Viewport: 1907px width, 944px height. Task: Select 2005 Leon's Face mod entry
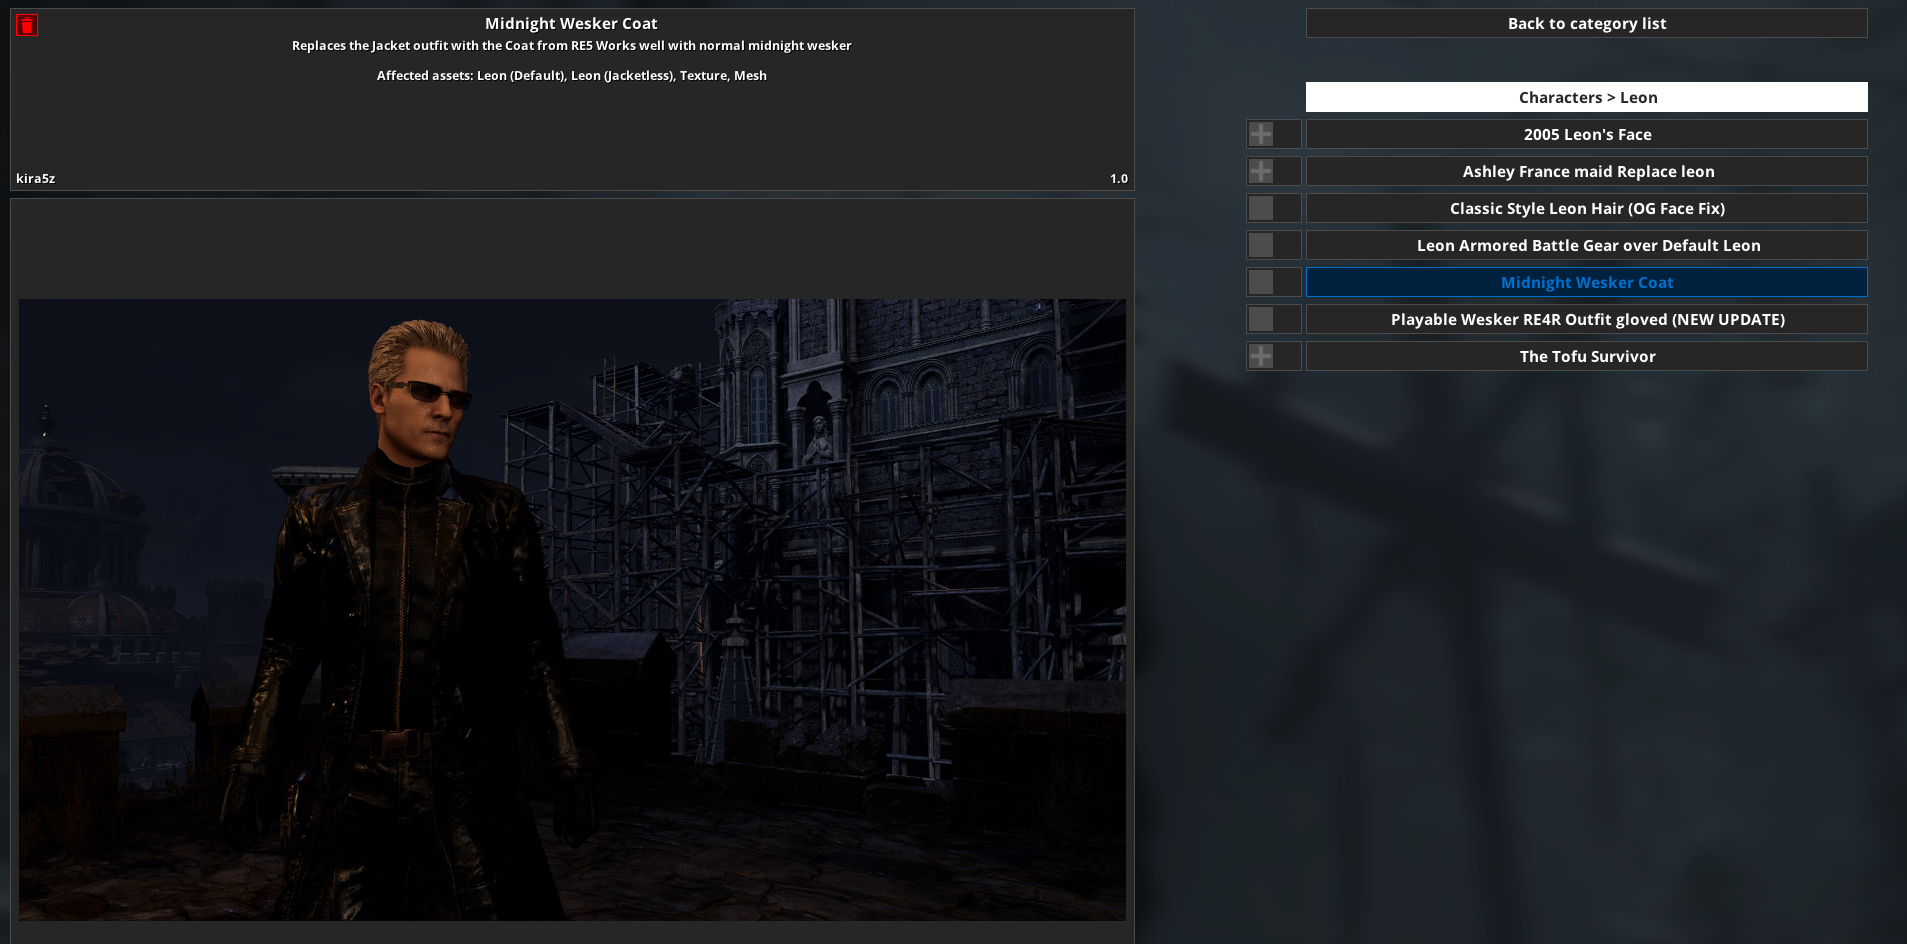coord(1586,134)
